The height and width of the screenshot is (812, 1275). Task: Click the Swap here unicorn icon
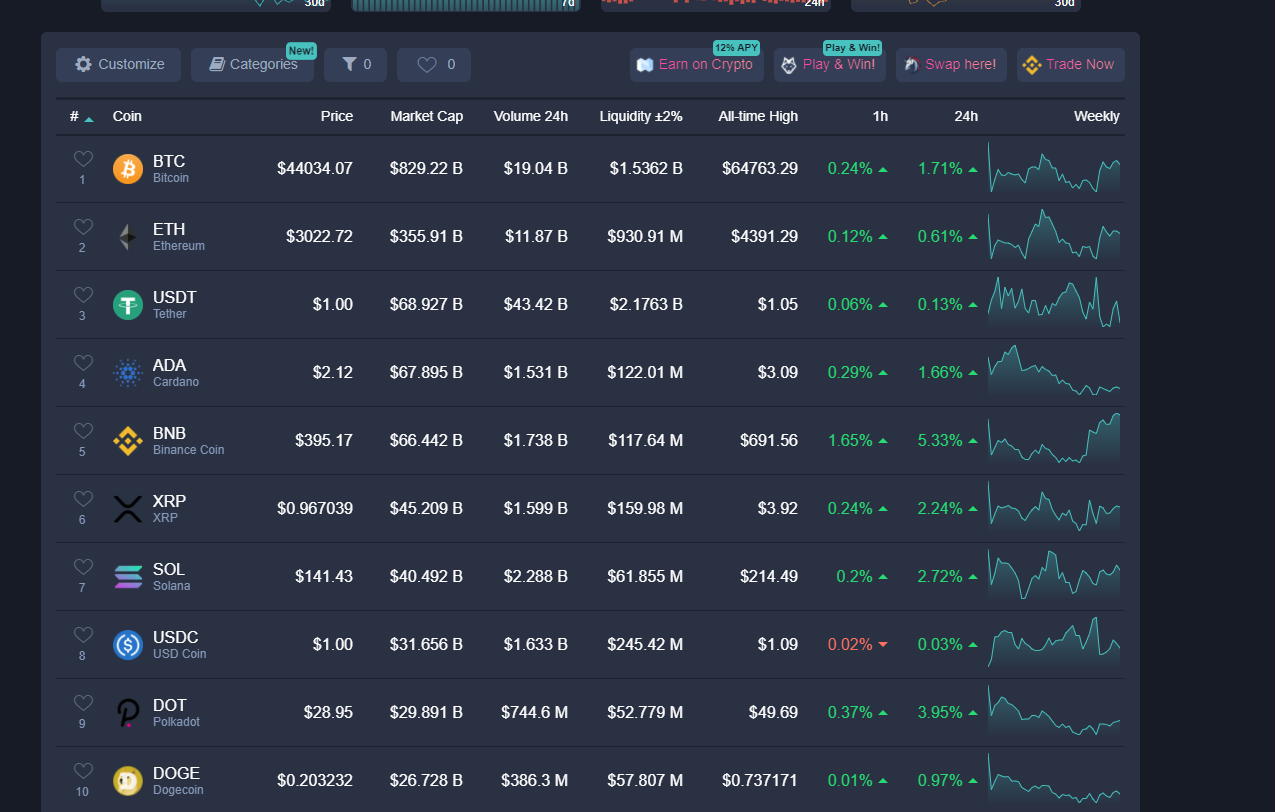coord(911,65)
